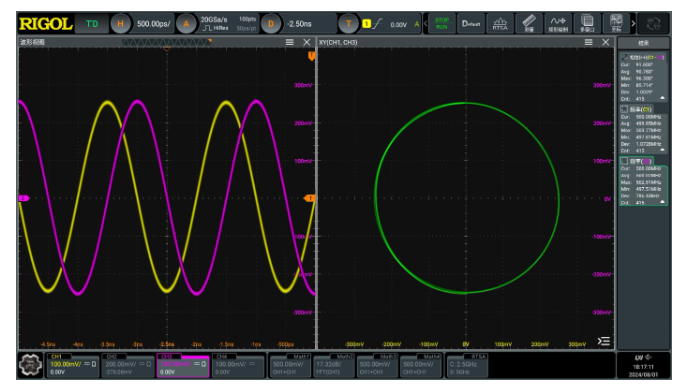The height and width of the screenshot is (388, 683).
Task: Open the acquisition A menu button
Action: tap(186, 24)
